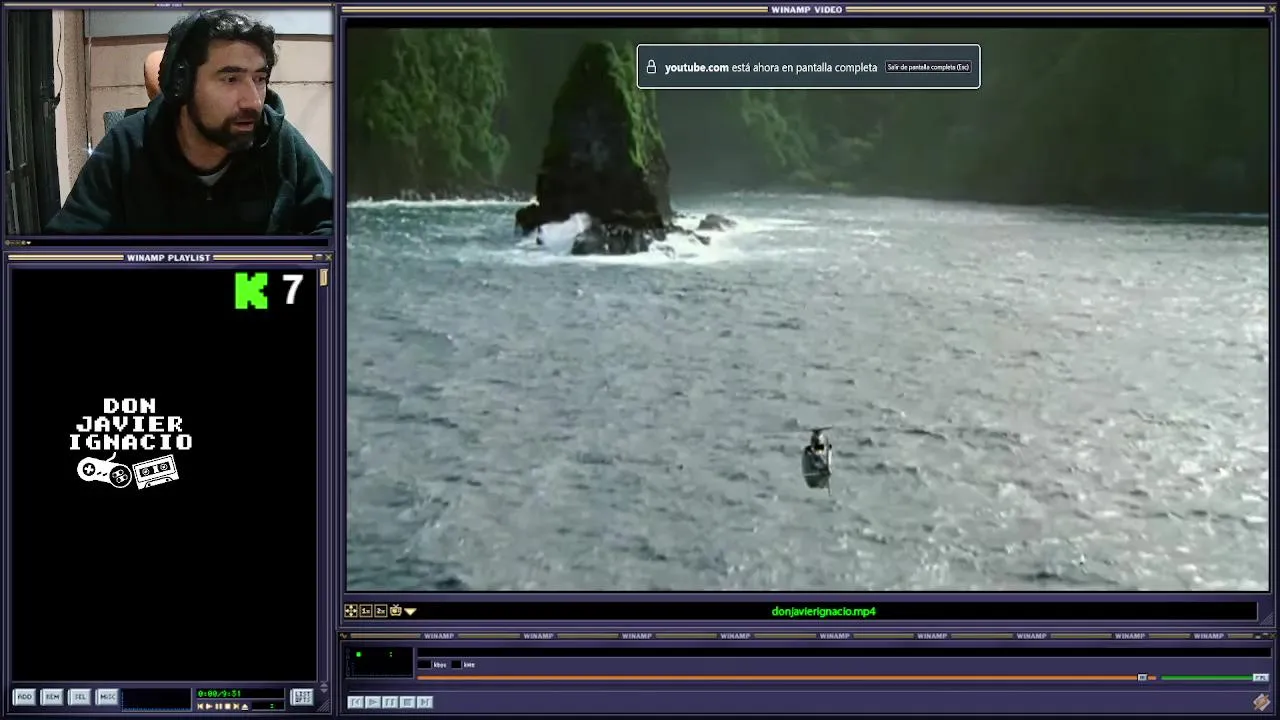
Task: Open the ADD menu in playlist
Action: 25,697
